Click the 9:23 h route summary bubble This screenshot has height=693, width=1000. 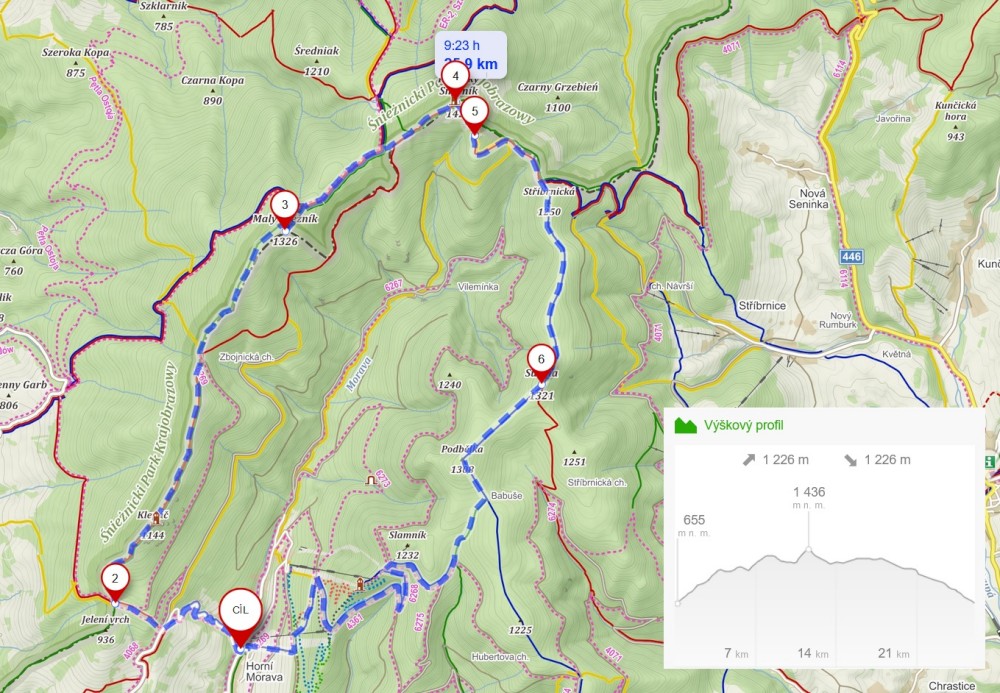click(x=471, y=55)
